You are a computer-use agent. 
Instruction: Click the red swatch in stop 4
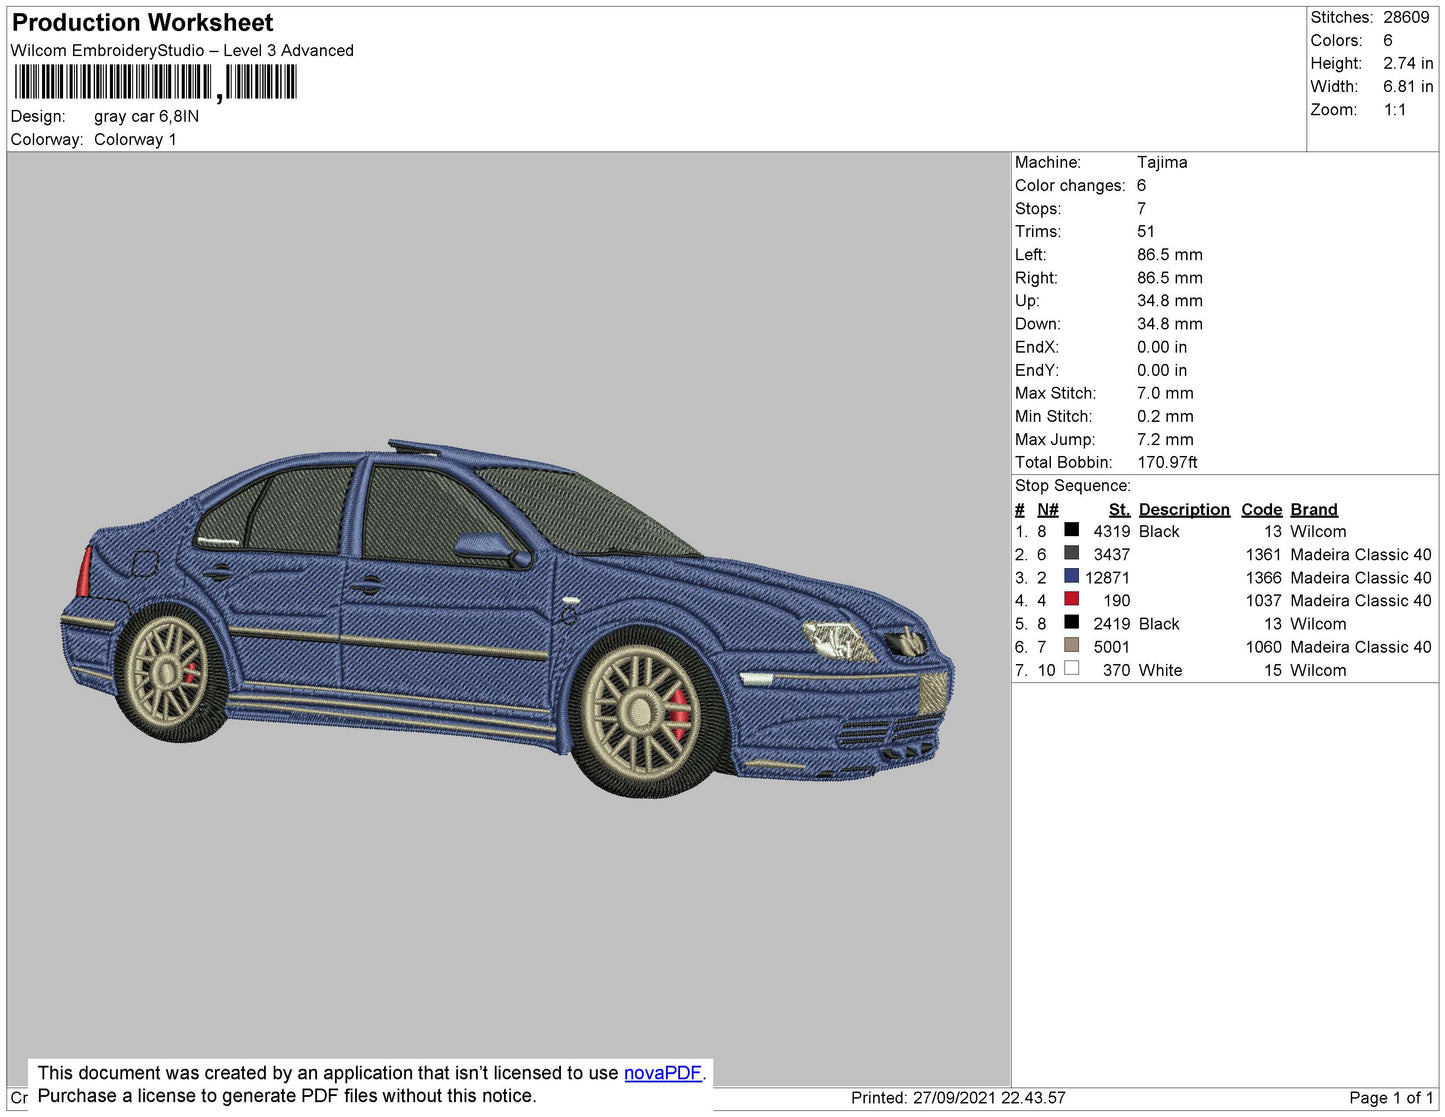(x=1071, y=598)
